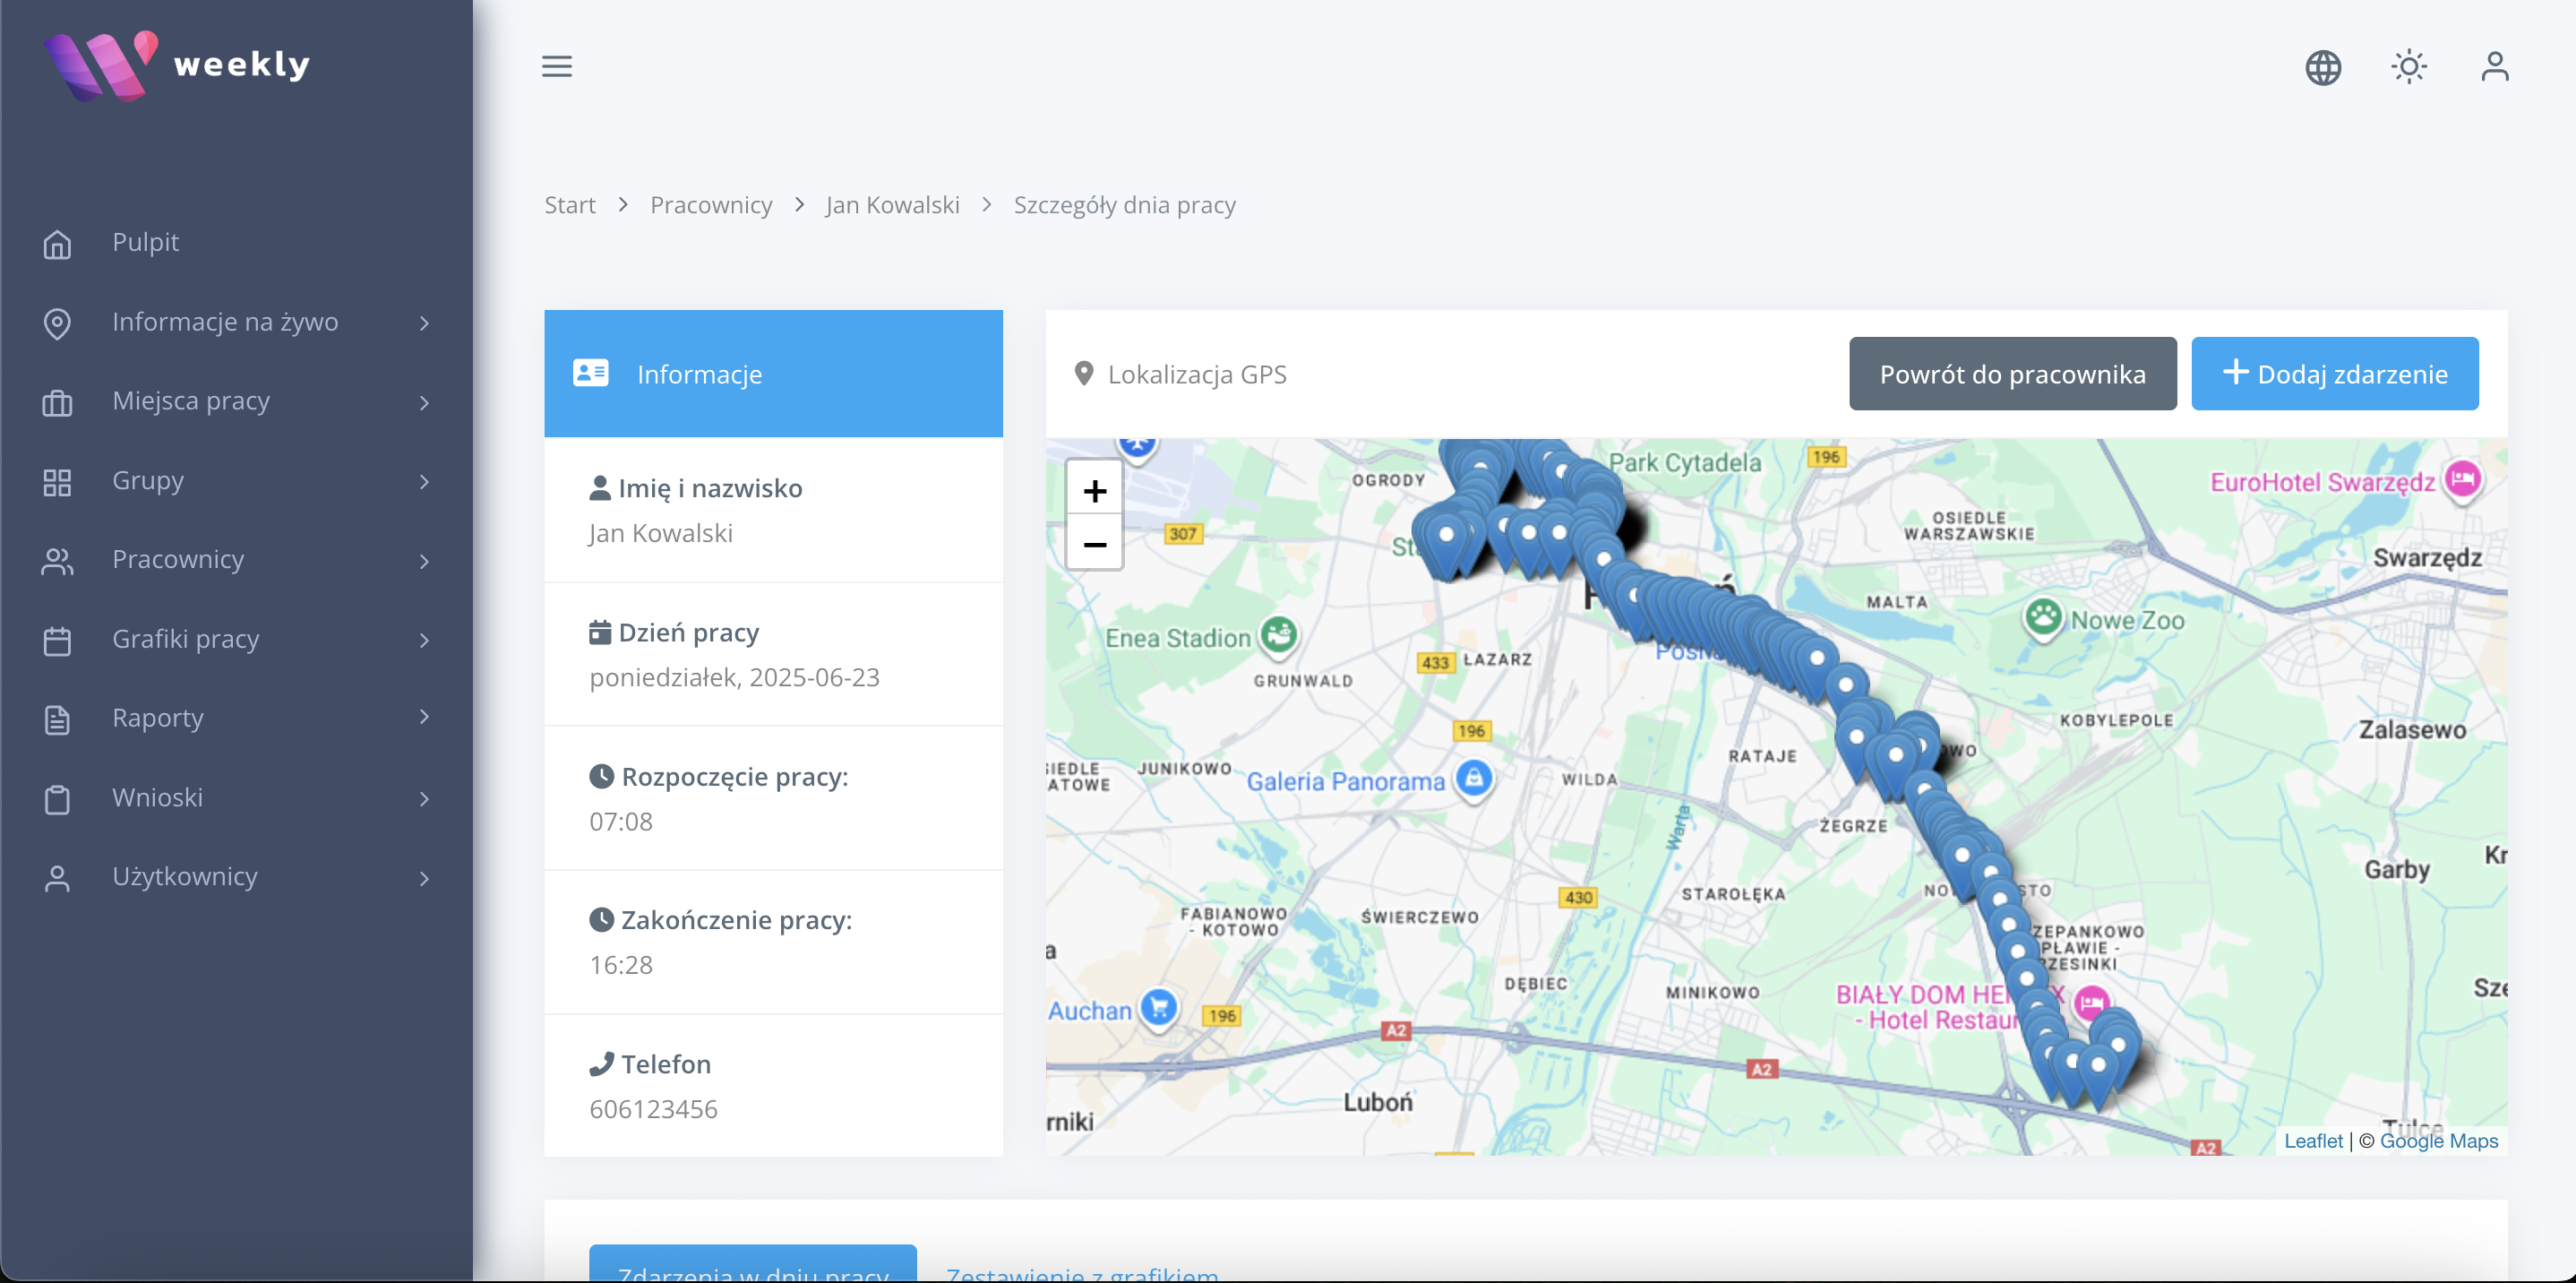Click Dodaj zdarzenie button
The height and width of the screenshot is (1283, 2576).
point(2334,374)
